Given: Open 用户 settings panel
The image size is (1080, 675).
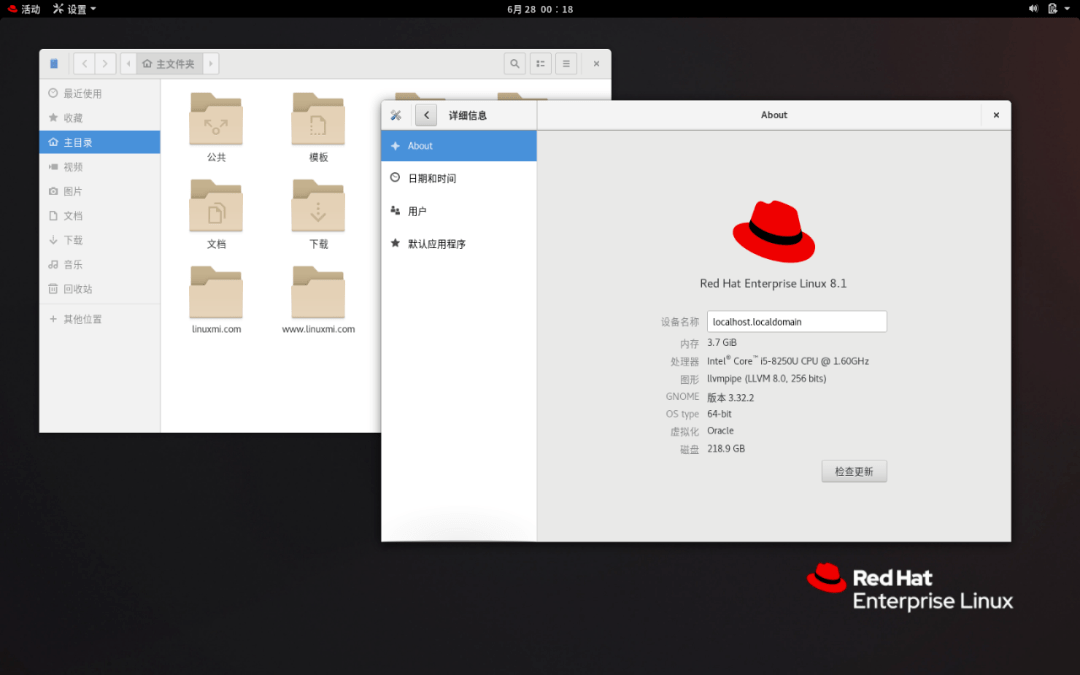Looking at the screenshot, I should [459, 211].
